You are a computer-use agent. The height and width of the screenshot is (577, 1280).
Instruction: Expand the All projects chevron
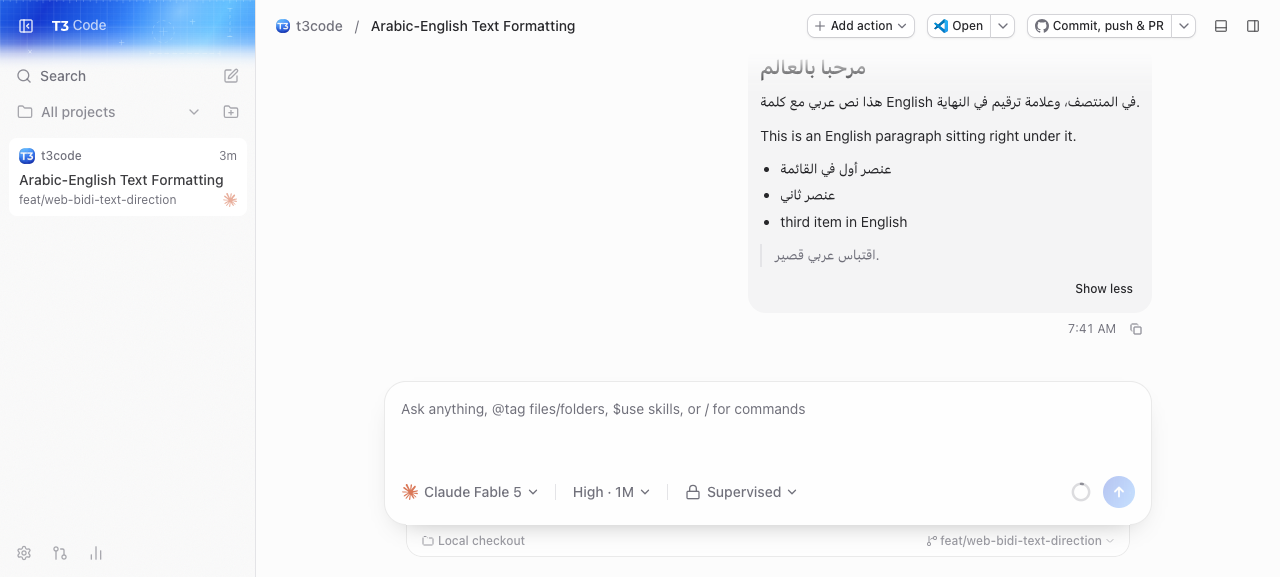194,112
